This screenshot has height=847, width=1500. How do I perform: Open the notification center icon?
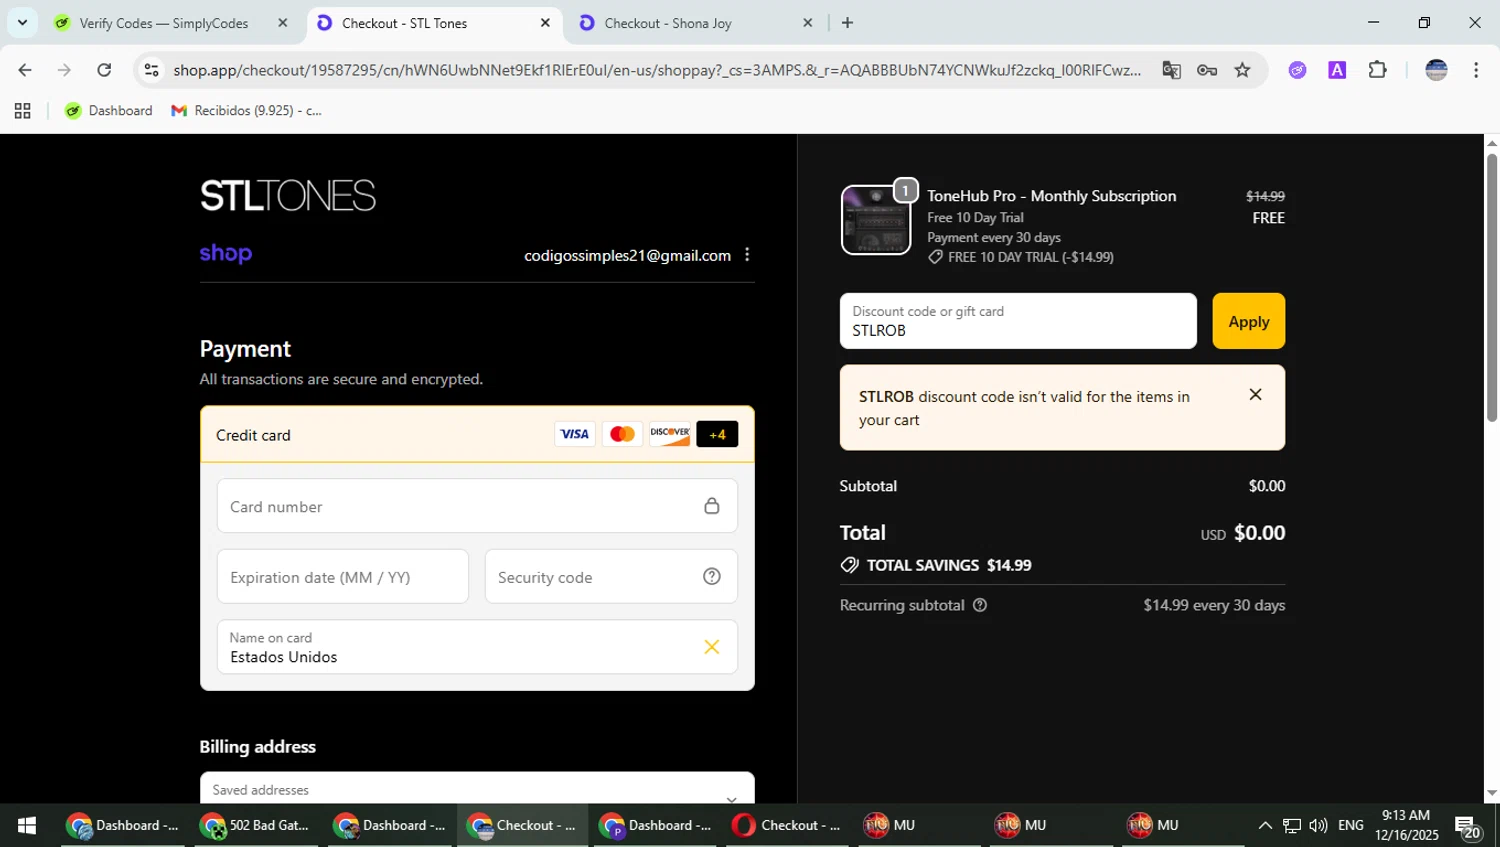[1468, 826]
